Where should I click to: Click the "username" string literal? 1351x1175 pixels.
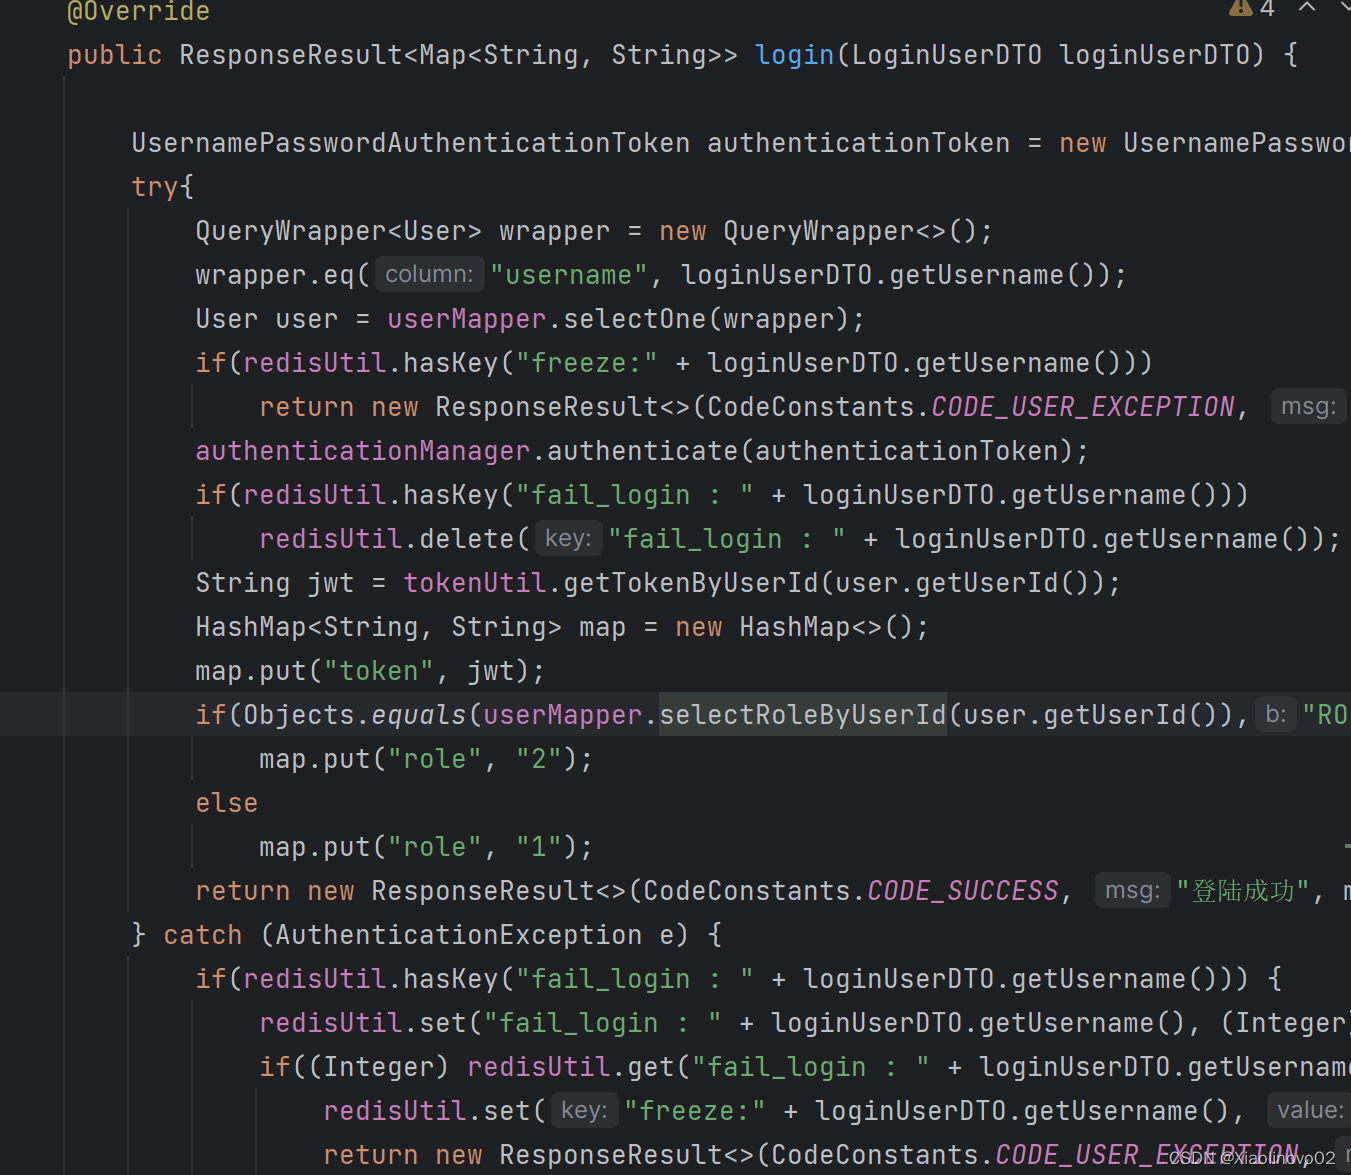[x=569, y=275]
